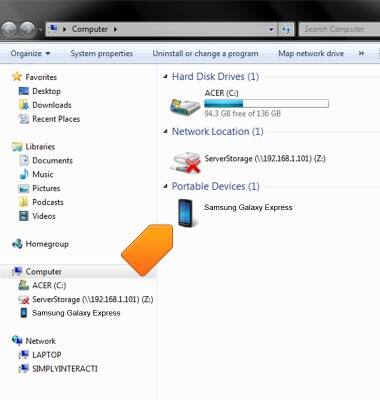
Task: Select ServerStorage (Z:) in navigation pane
Action: pyautogui.click(x=93, y=299)
